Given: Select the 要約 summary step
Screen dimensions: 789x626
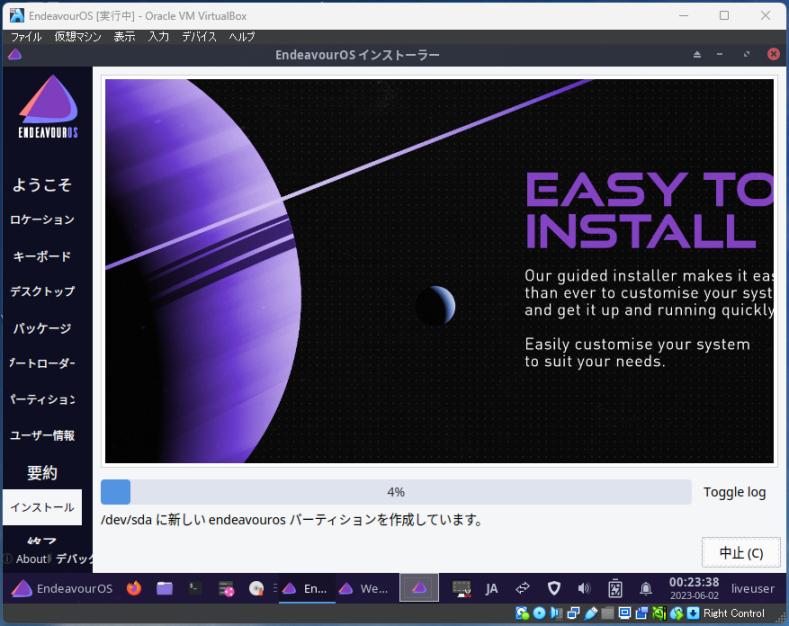Looking at the screenshot, I should point(42,473).
